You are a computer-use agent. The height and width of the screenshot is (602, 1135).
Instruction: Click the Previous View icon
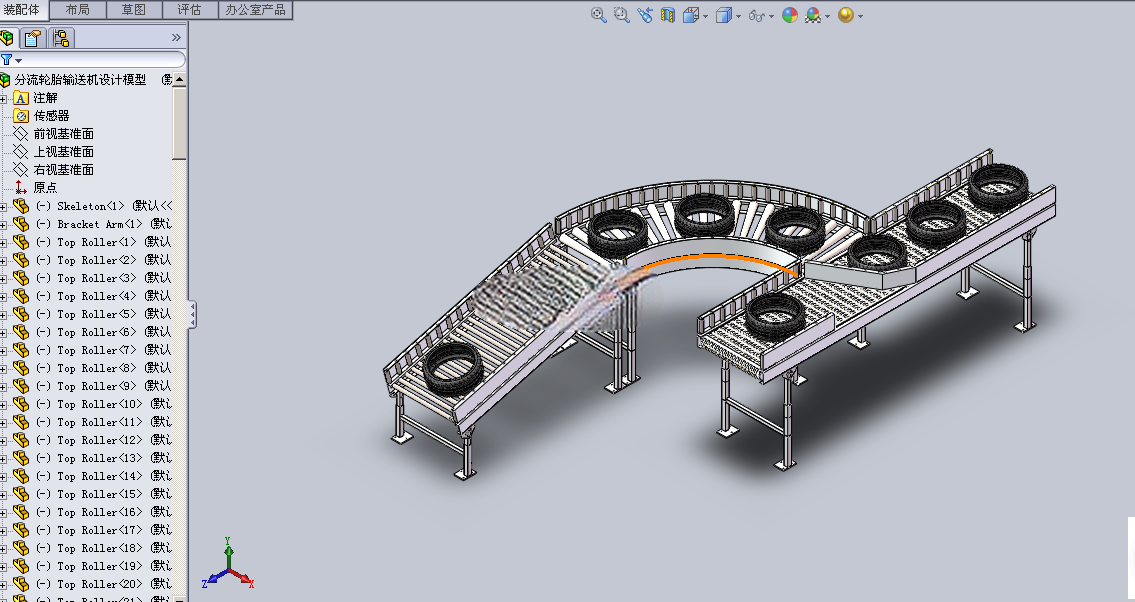644,15
